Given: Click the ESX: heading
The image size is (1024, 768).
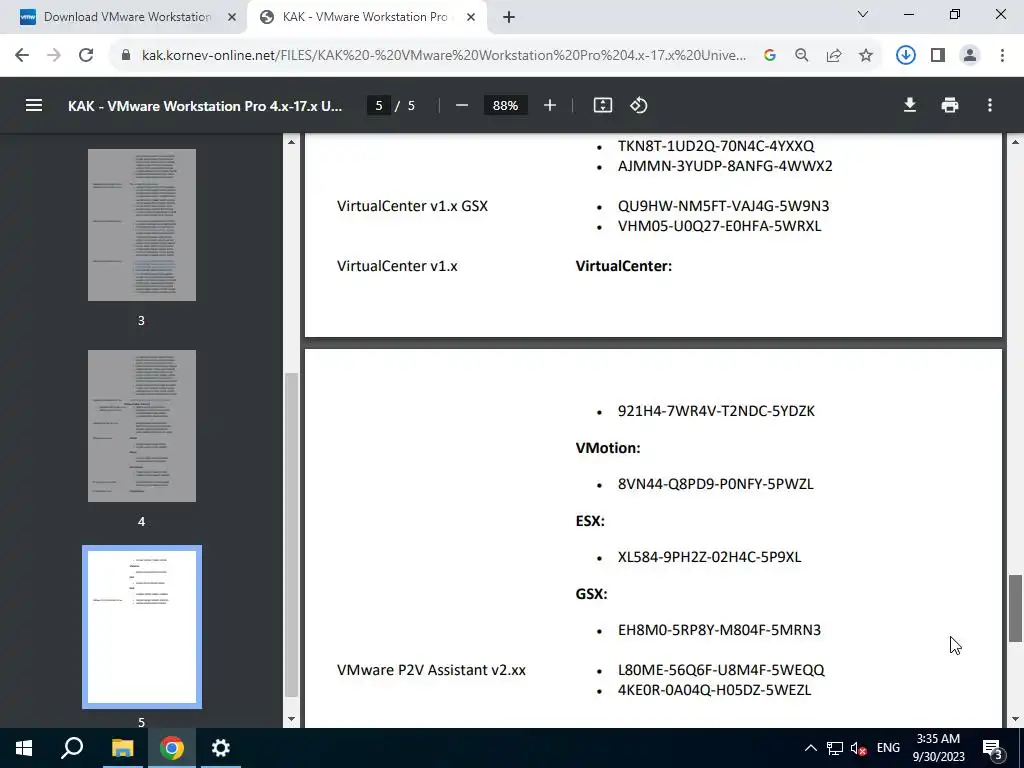Looking at the screenshot, I should pyautogui.click(x=590, y=521).
